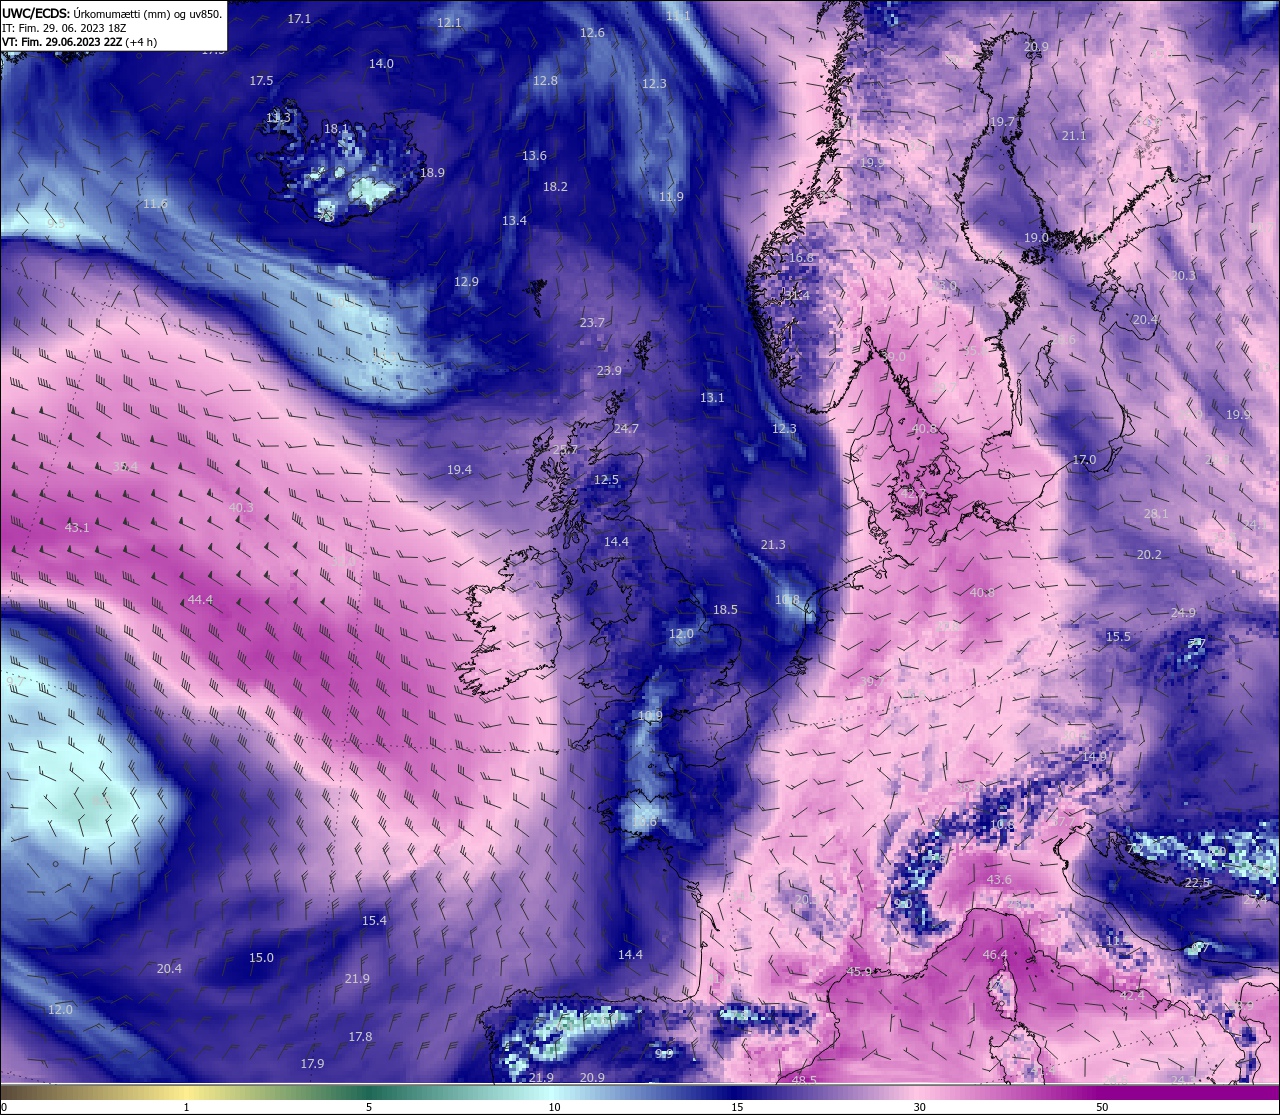This screenshot has width=1280, height=1115.
Task: Click the 18.9 value near Iceland
Action: pyautogui.click(x=432, y=173)
